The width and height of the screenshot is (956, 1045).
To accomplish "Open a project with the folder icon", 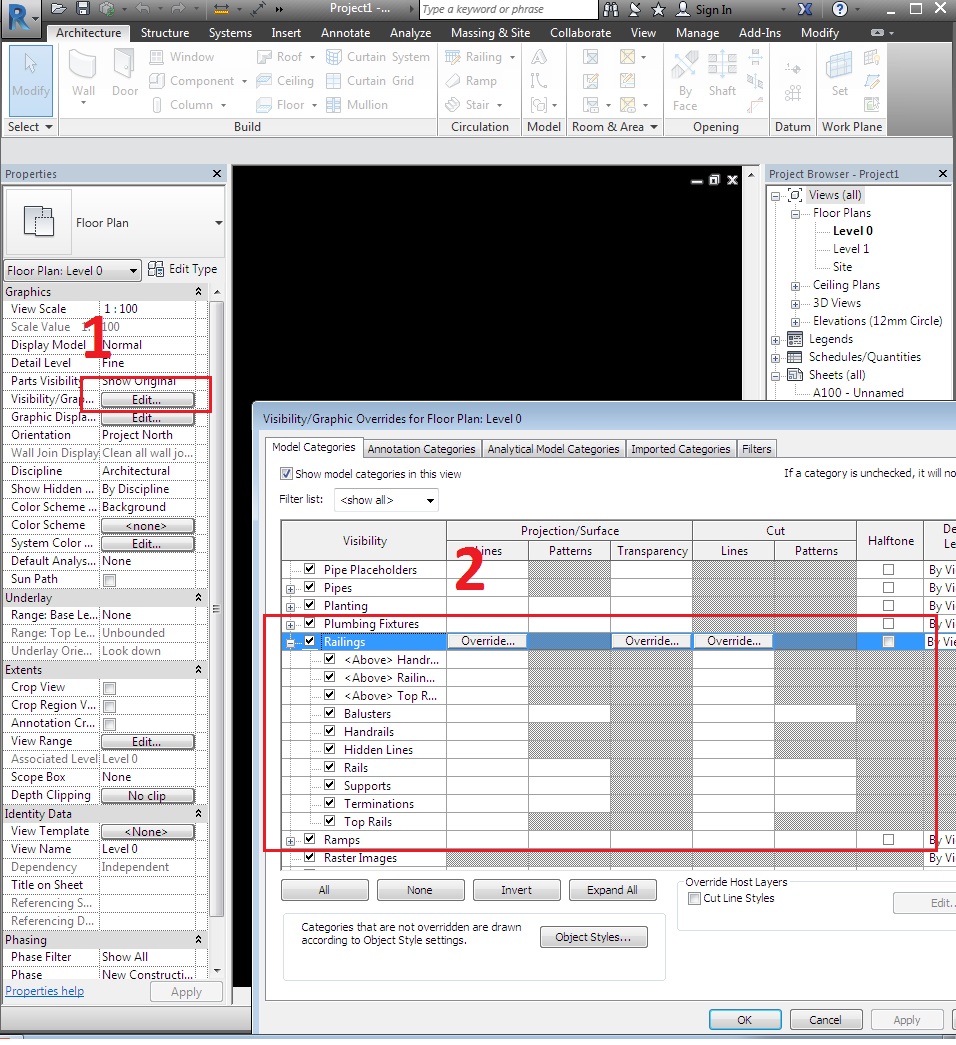I will point(59,9).
